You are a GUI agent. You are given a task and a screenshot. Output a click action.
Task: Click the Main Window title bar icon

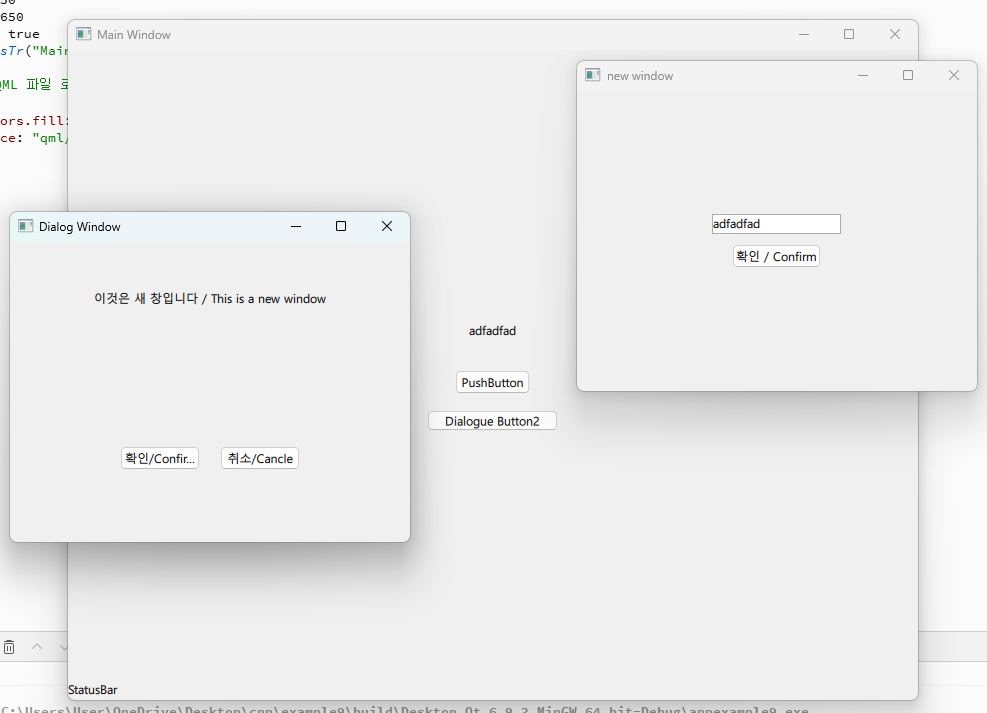84,35
